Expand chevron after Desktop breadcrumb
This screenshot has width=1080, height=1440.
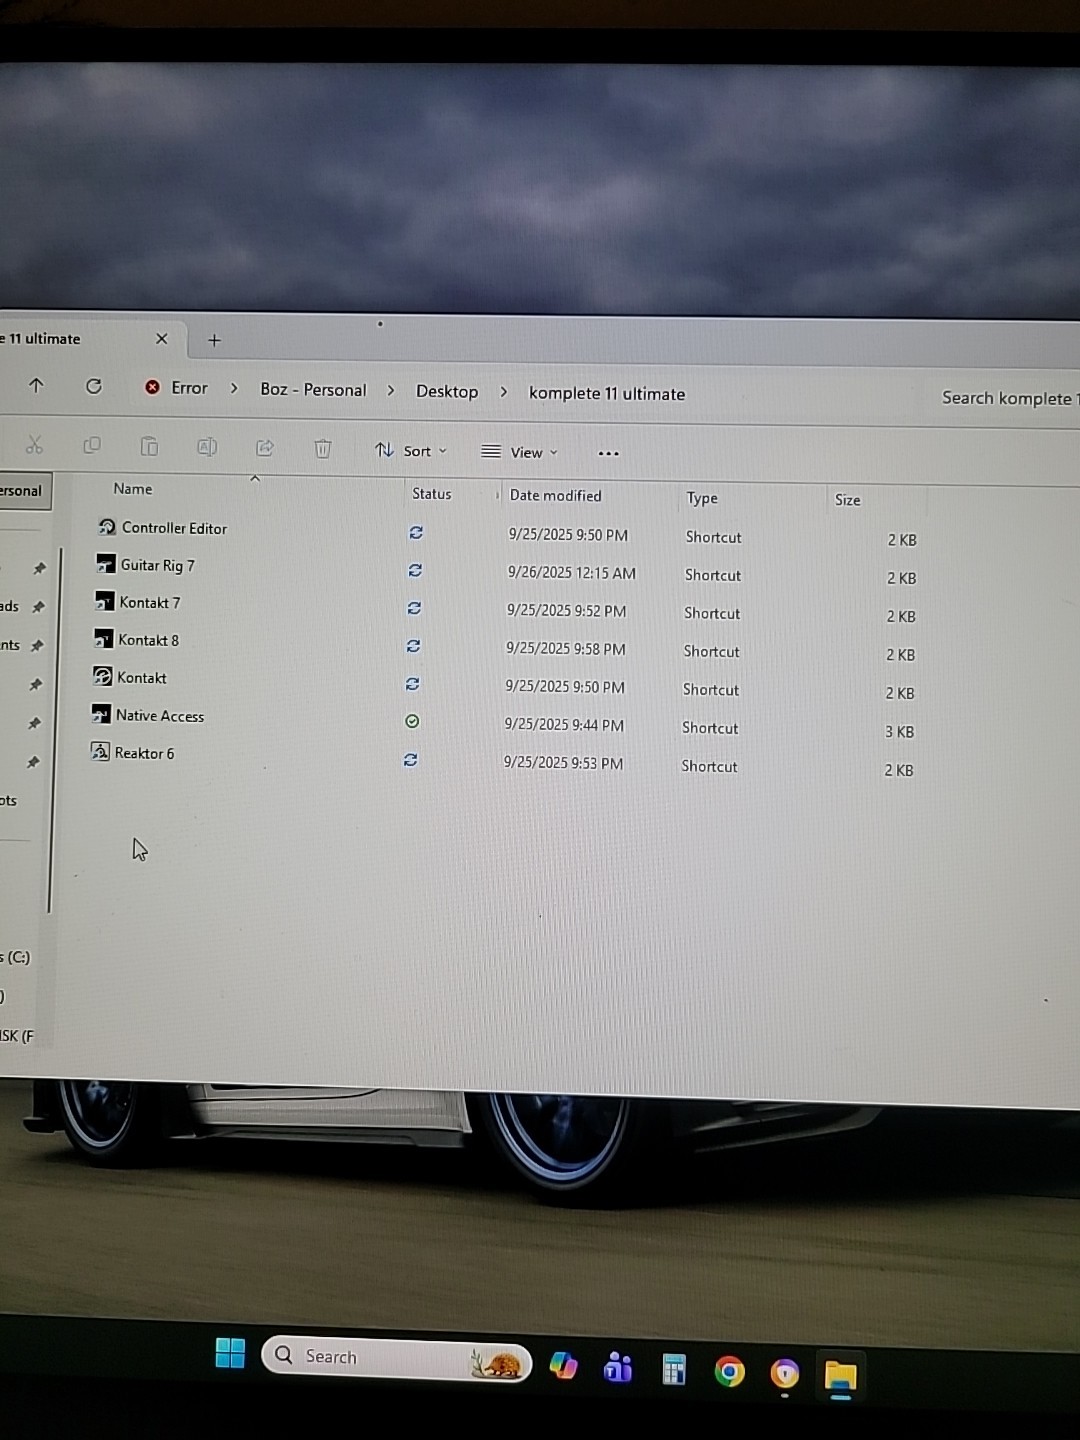click(x=504, y=392)
